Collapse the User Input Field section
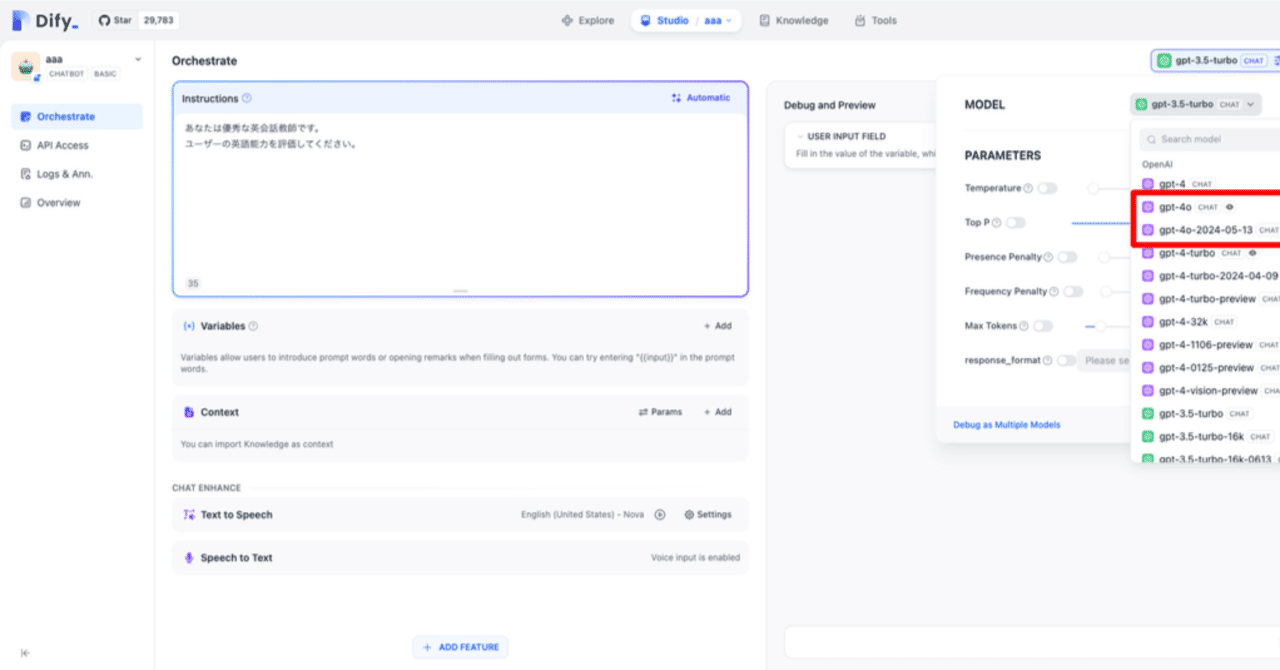 (800, 136)
